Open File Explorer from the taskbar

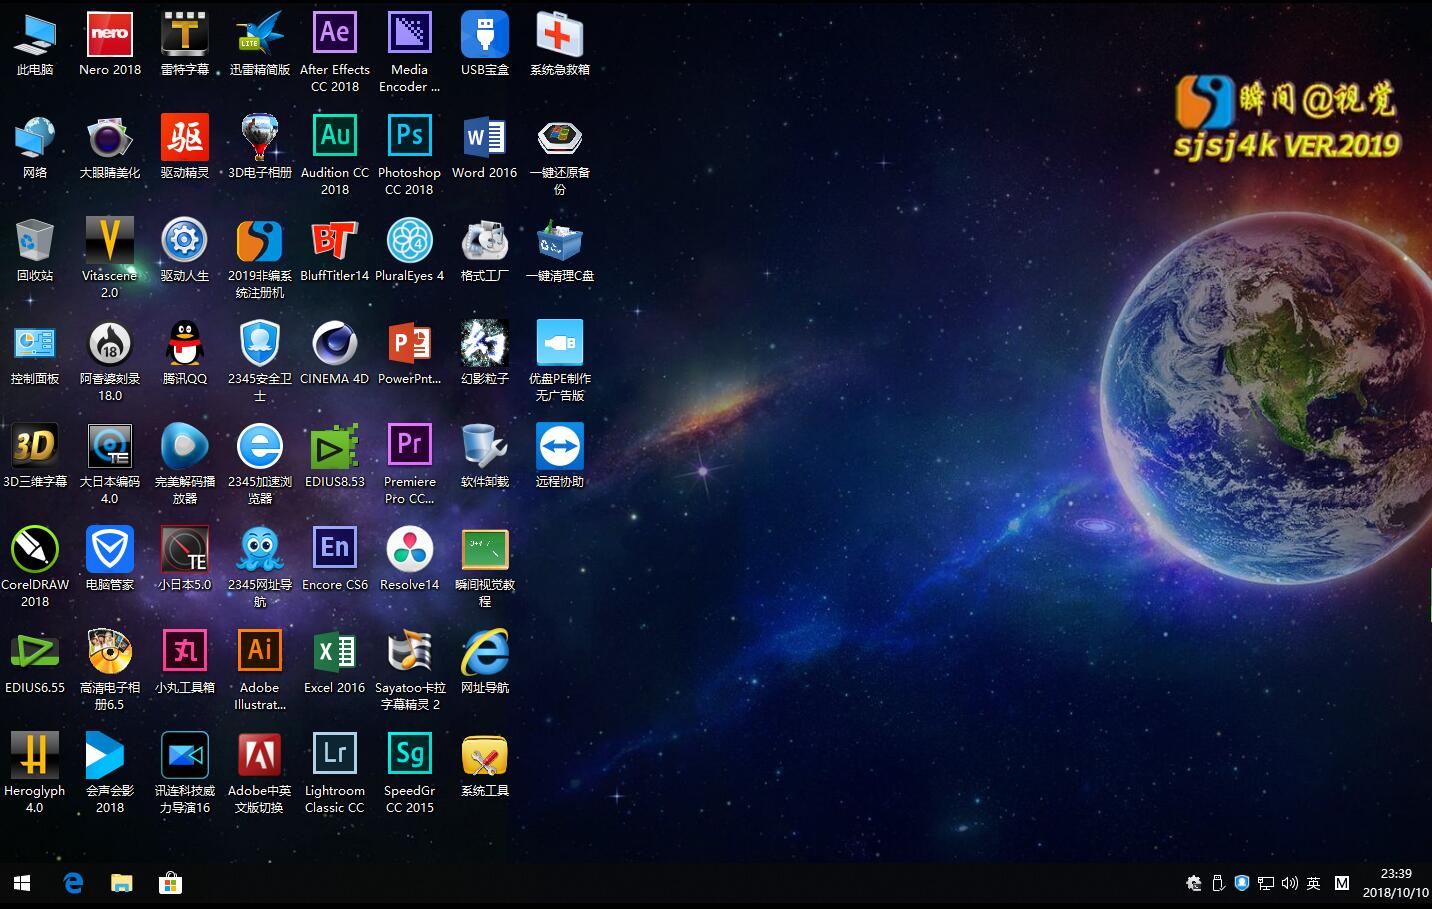(x=121, y=883)
